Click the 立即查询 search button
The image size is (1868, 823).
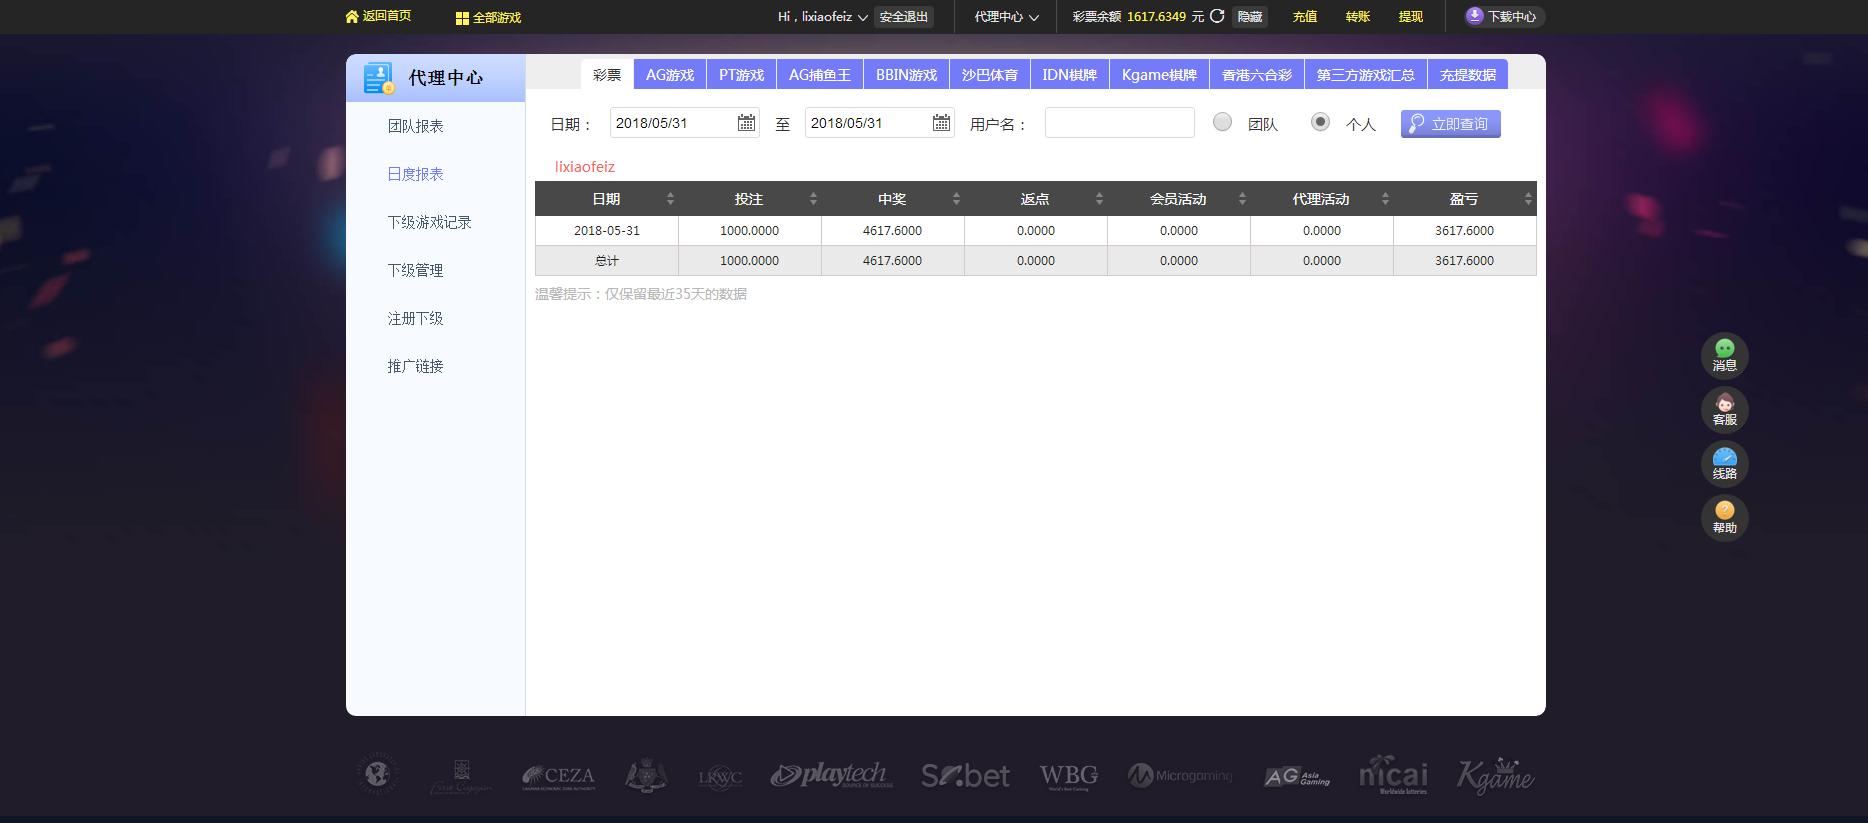pos(1450,124)
